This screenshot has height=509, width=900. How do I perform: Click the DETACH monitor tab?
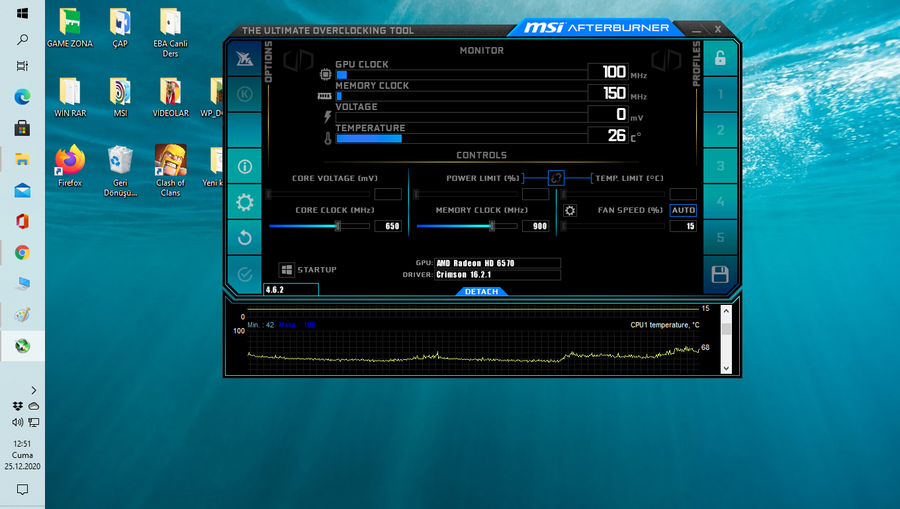481,292
